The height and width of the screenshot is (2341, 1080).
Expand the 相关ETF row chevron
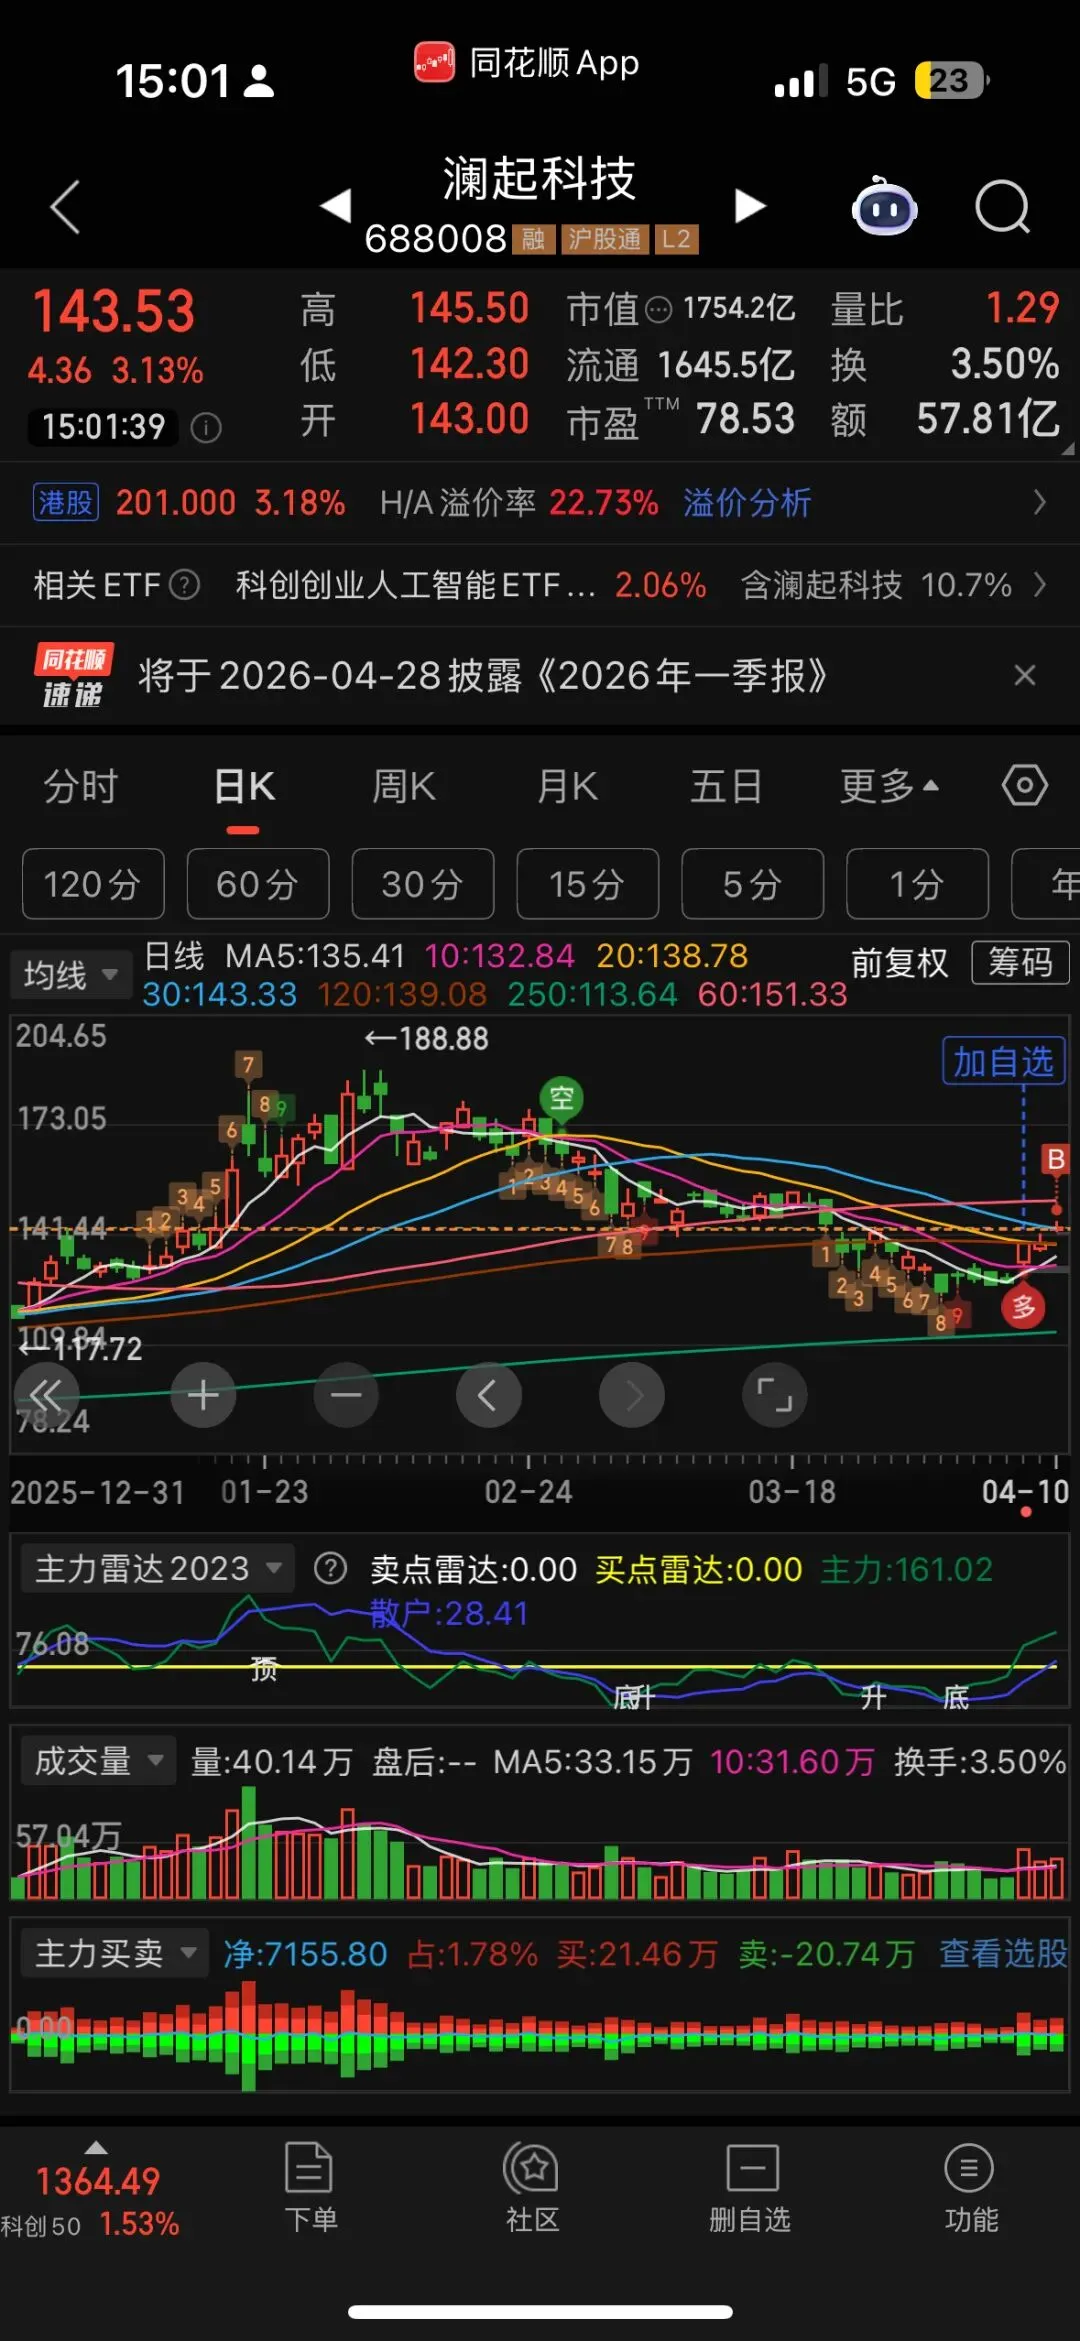tap(1040, 584)
